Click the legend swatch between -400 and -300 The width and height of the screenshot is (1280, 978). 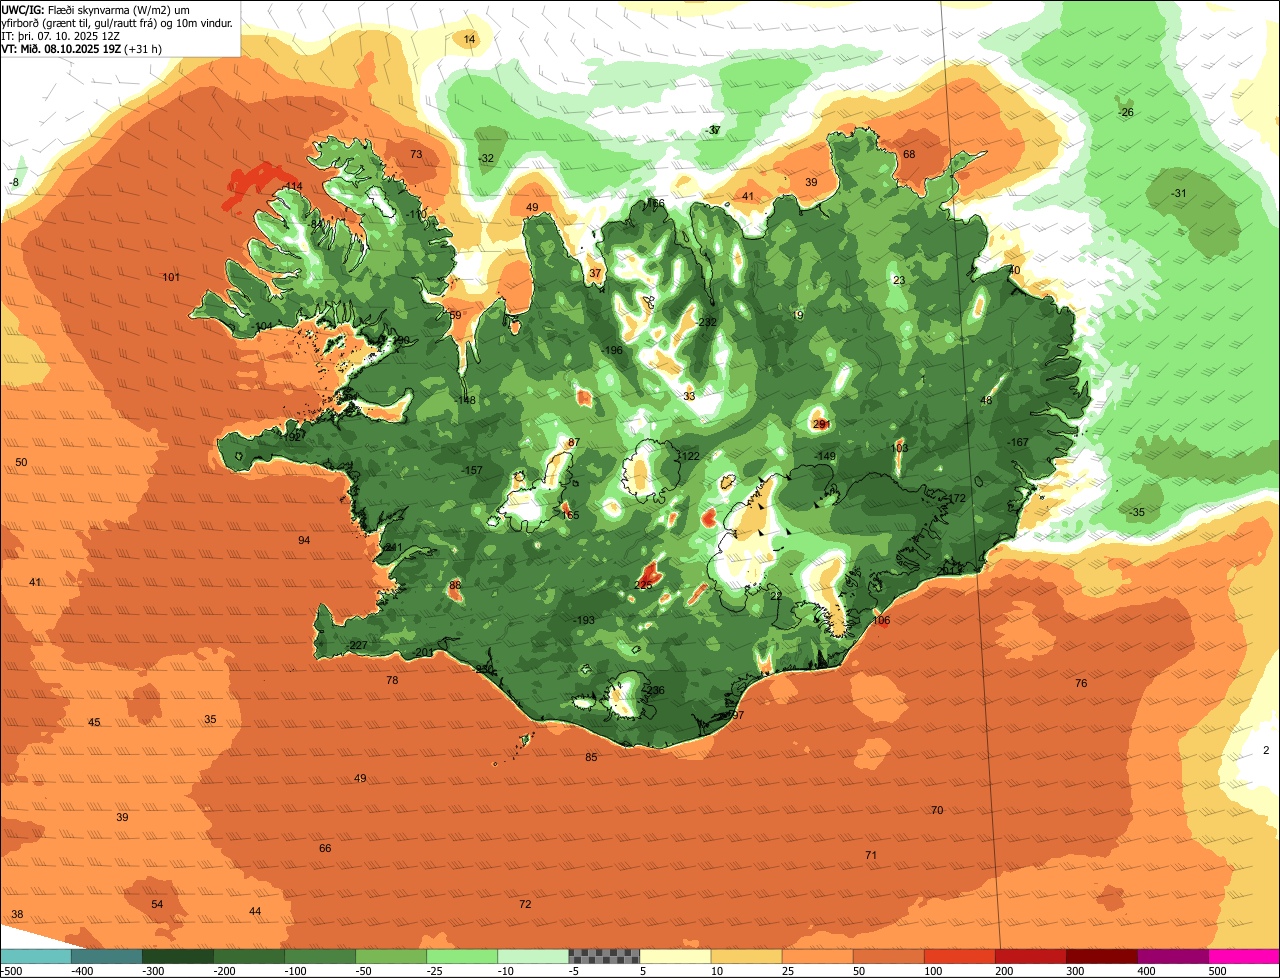(107, 956)
